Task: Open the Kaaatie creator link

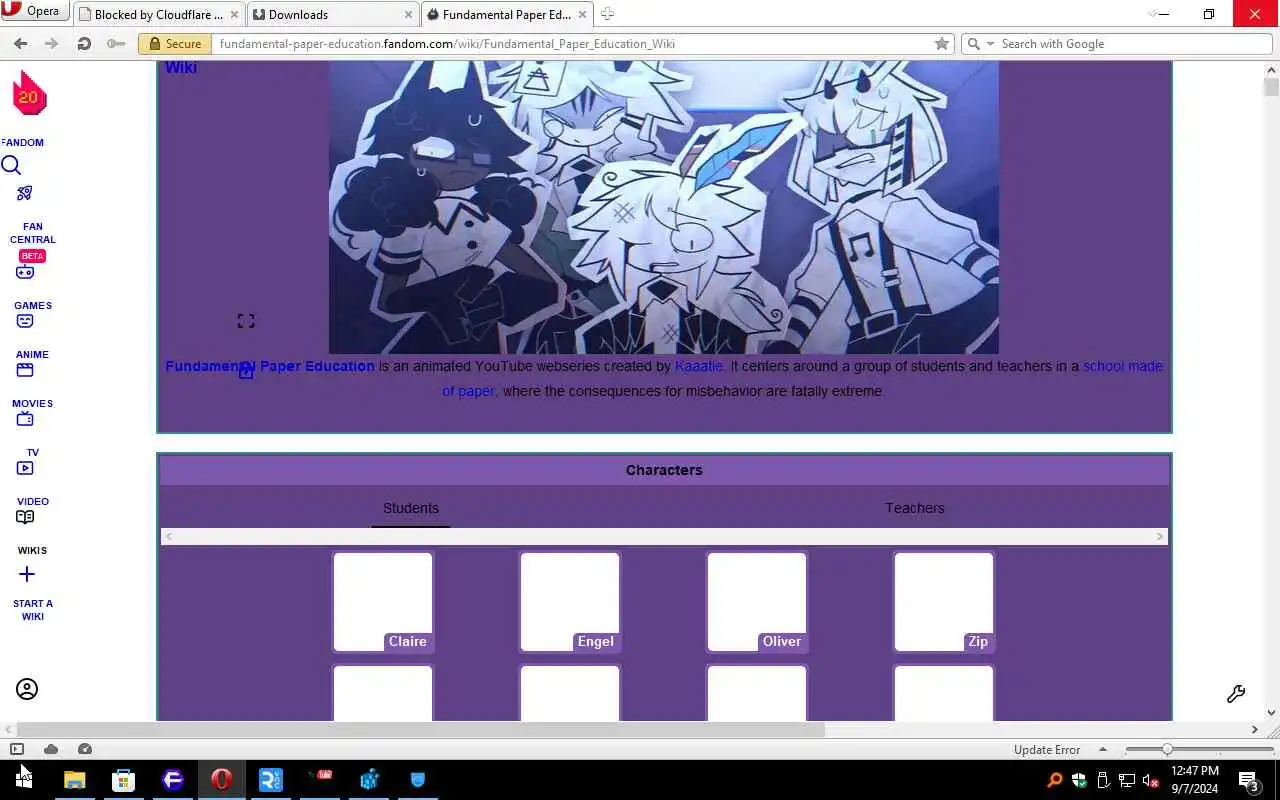Action: click(x=698, y=366)
